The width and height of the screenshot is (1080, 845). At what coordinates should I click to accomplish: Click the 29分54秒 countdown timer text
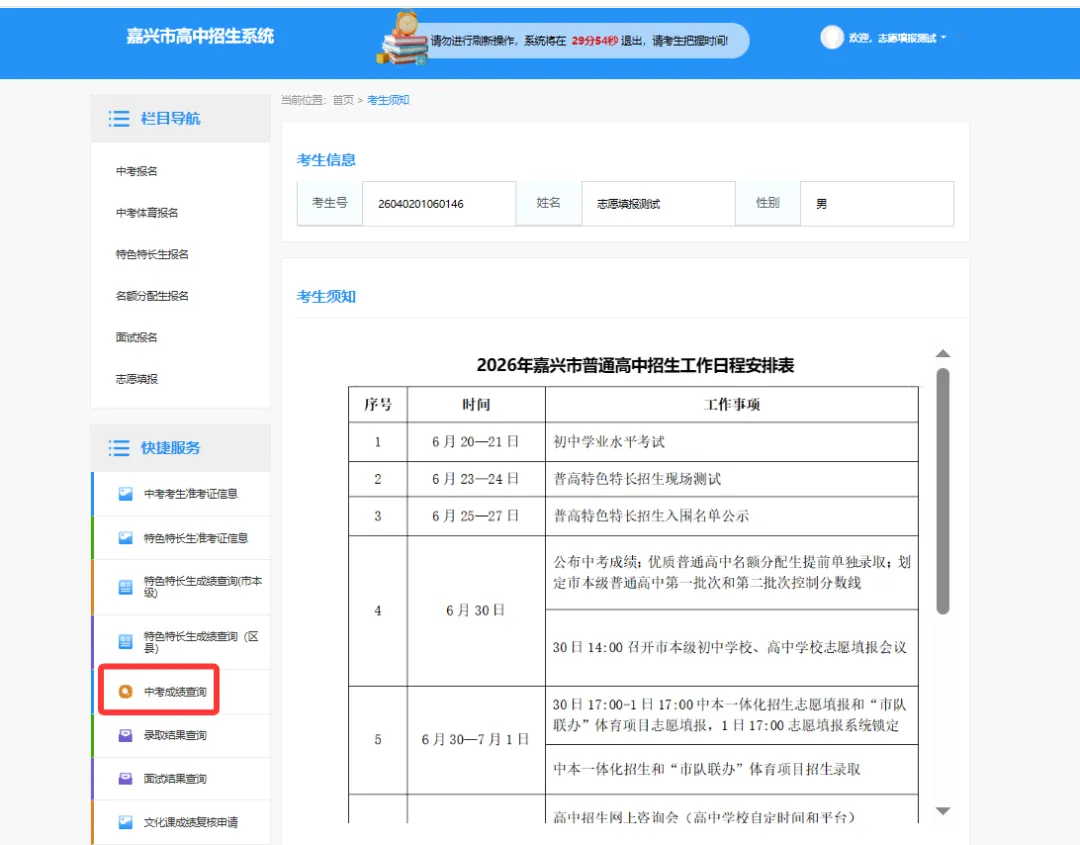pos(594,41)
